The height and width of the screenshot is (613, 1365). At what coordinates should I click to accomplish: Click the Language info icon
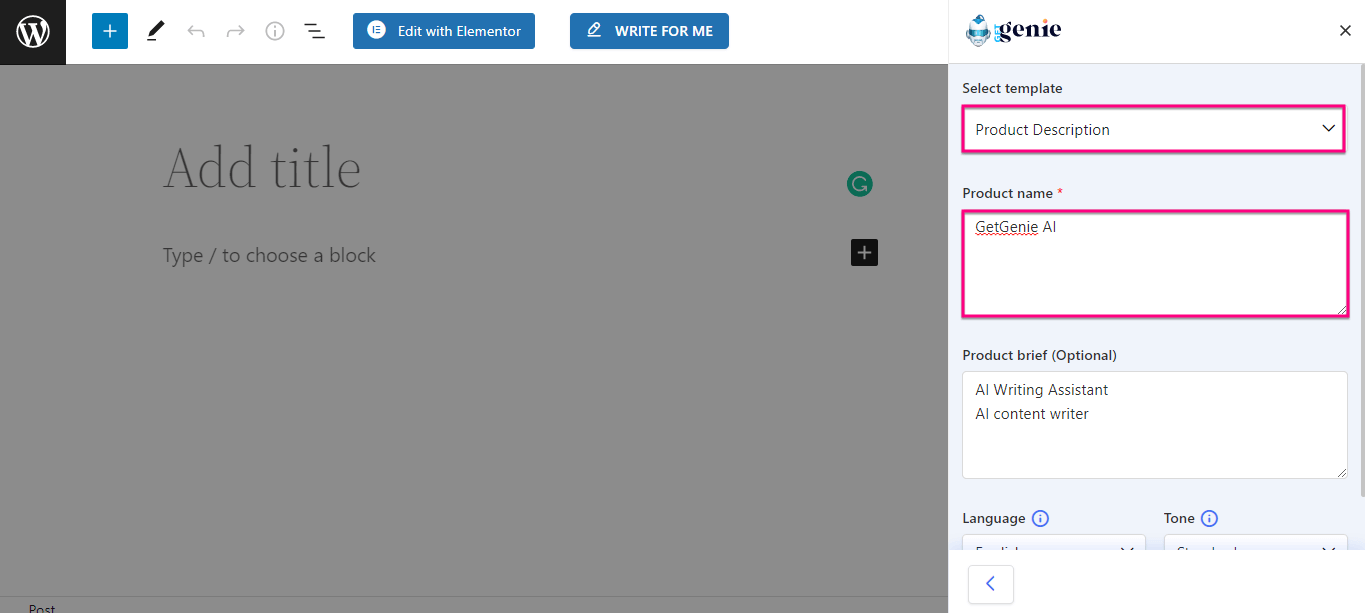1040,518
